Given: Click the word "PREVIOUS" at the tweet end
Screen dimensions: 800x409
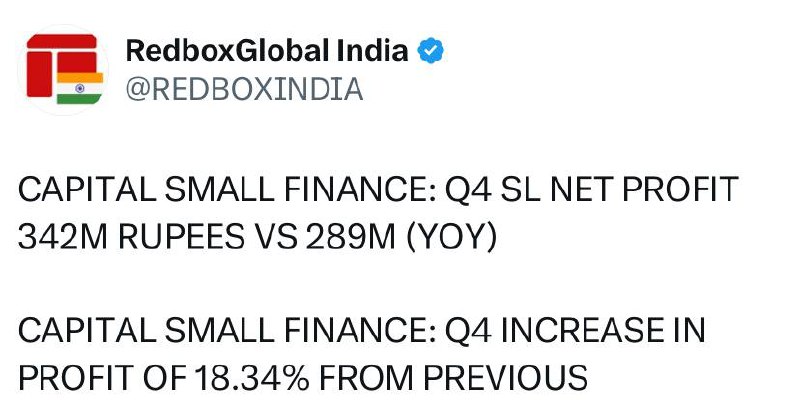Looking at the screenshot, I should point(506,378).
